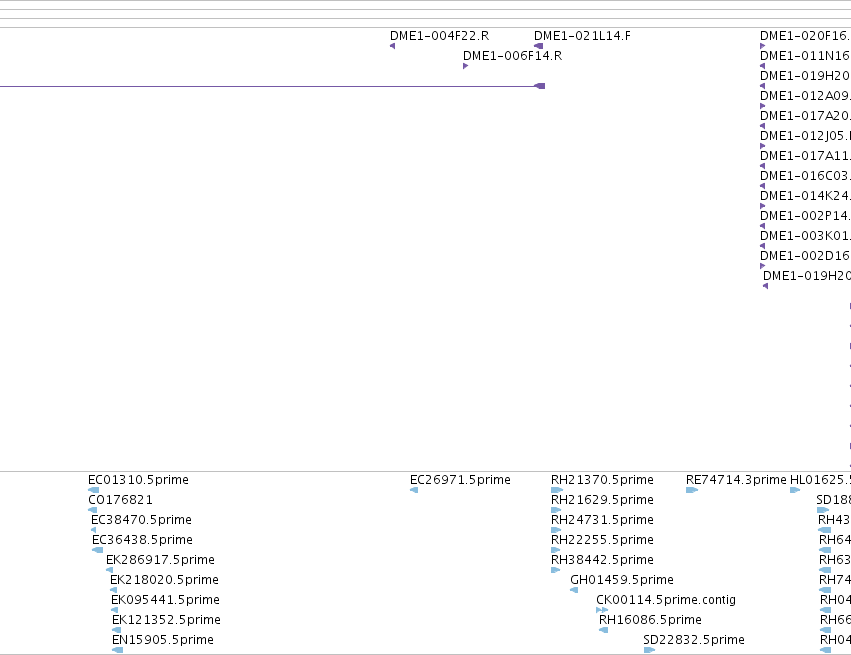This screenshot has height=655, width=851.
Task: Click the blue arrow under EK286917.5prime
Action: coord(109,570)
